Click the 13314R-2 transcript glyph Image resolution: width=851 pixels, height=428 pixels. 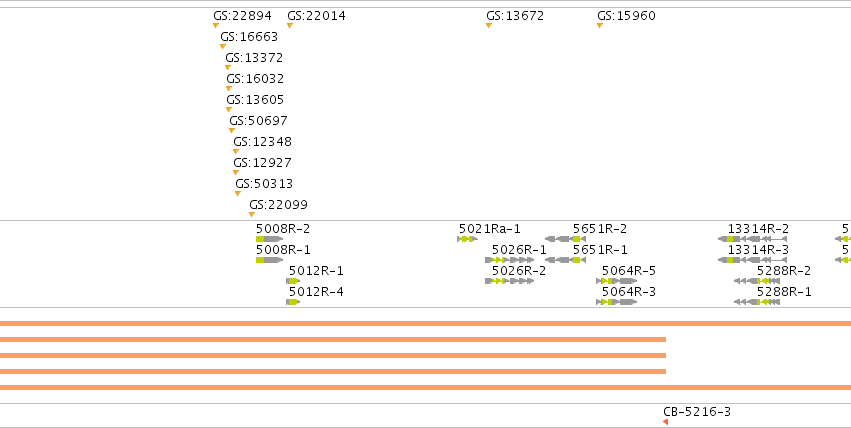pos(752,239)
